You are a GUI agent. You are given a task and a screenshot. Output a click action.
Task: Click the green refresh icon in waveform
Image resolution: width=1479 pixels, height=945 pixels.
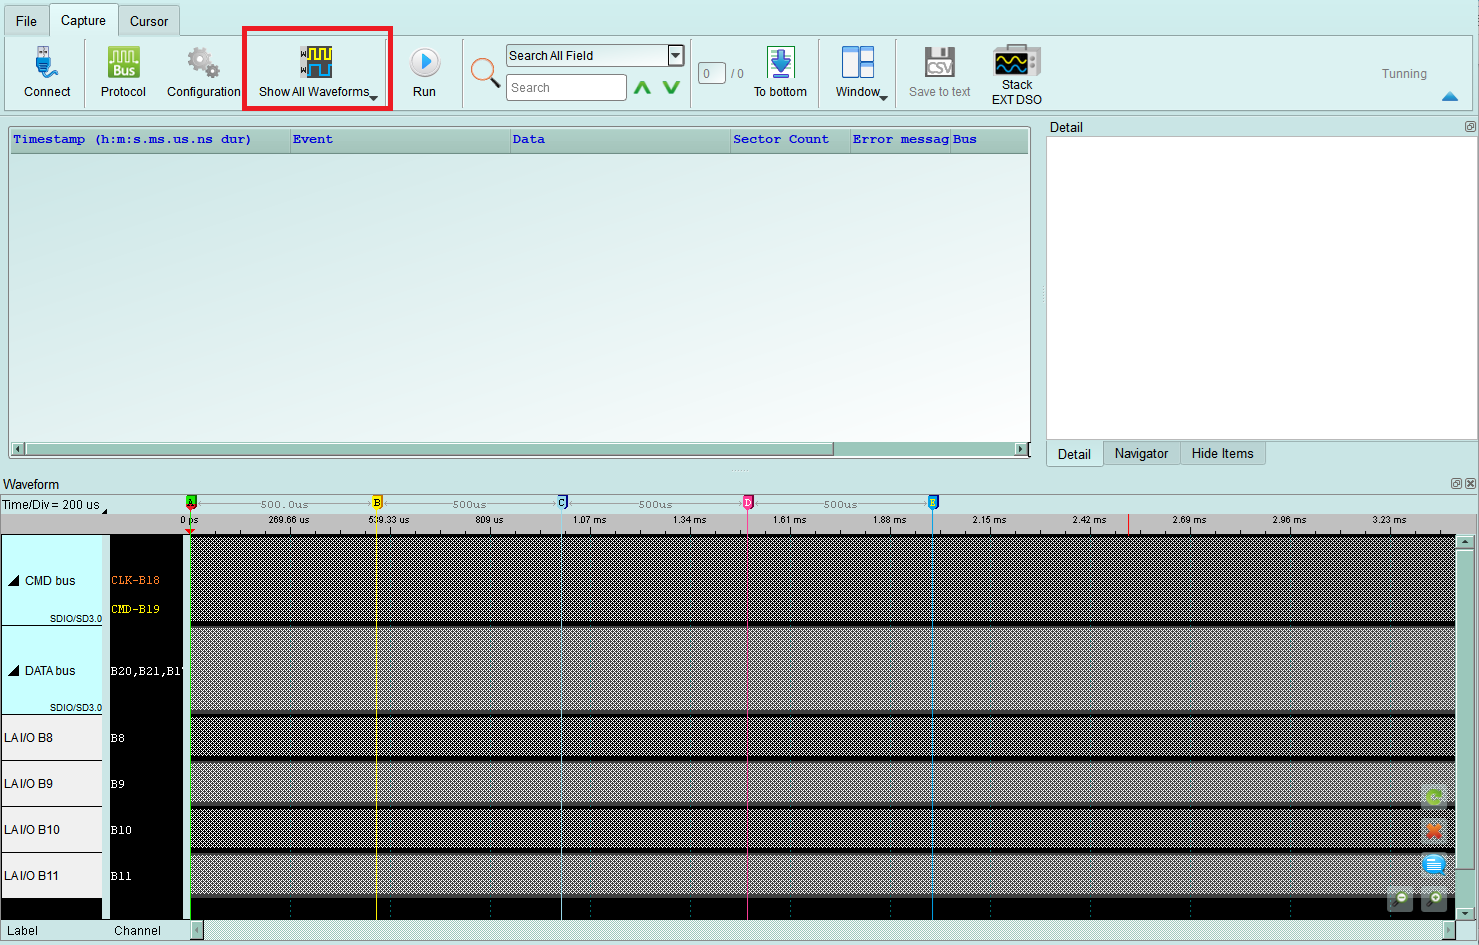1434,798
